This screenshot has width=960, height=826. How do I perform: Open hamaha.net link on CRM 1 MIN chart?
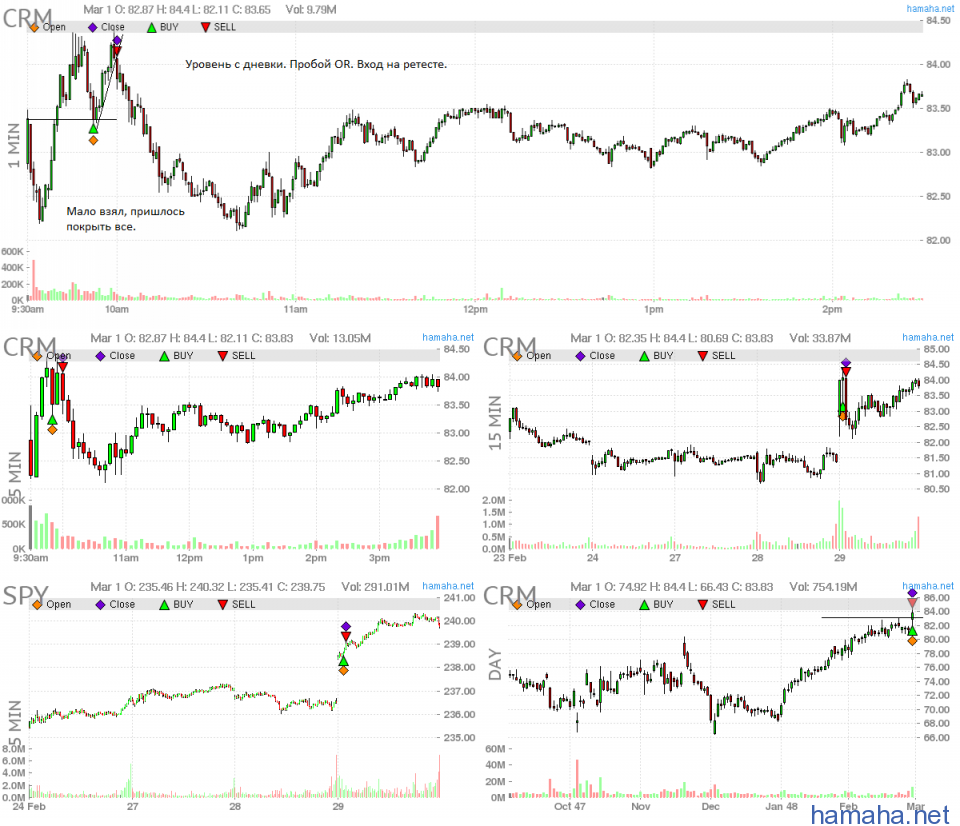(x=930, y=9)
